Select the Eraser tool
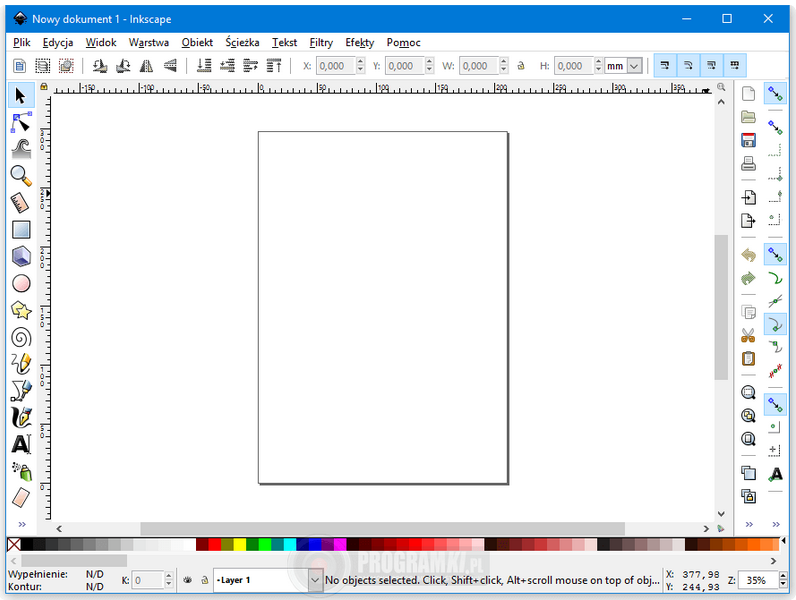796x600 pixels. (x=21, y=497)
